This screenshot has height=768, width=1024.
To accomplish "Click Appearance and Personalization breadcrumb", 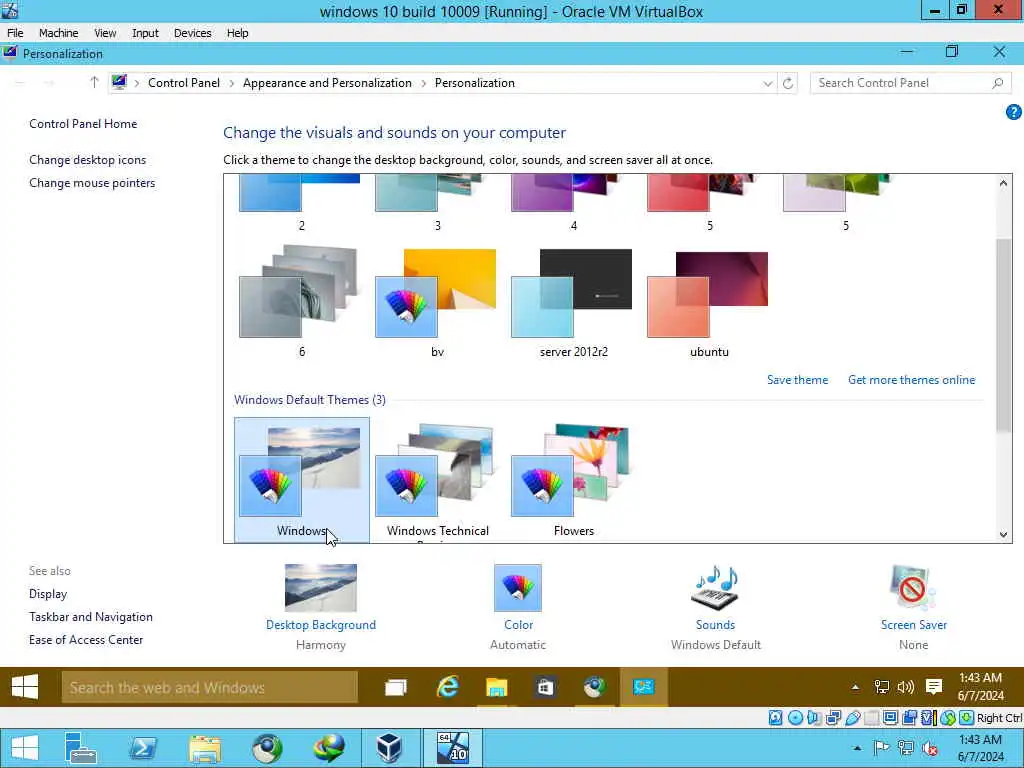I will pyautogui.click(x=327, y=83).
